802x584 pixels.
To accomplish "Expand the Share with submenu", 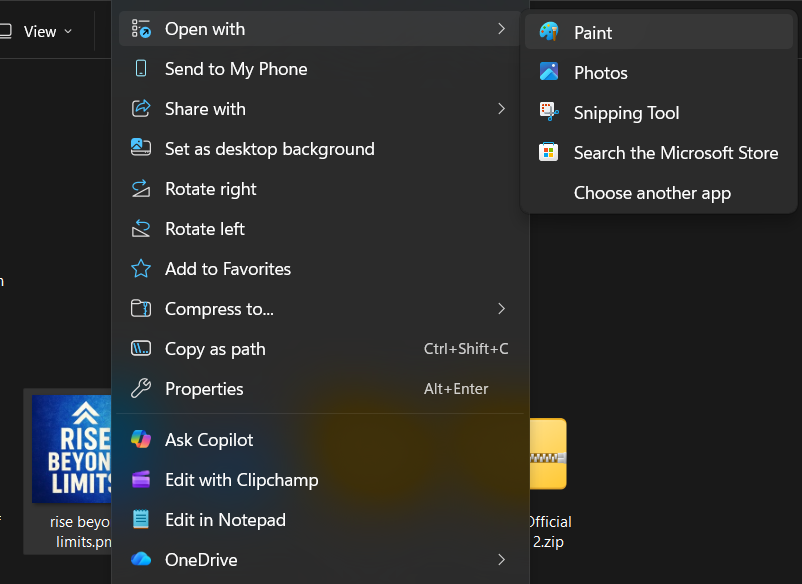I will click(x=502, y=109).
